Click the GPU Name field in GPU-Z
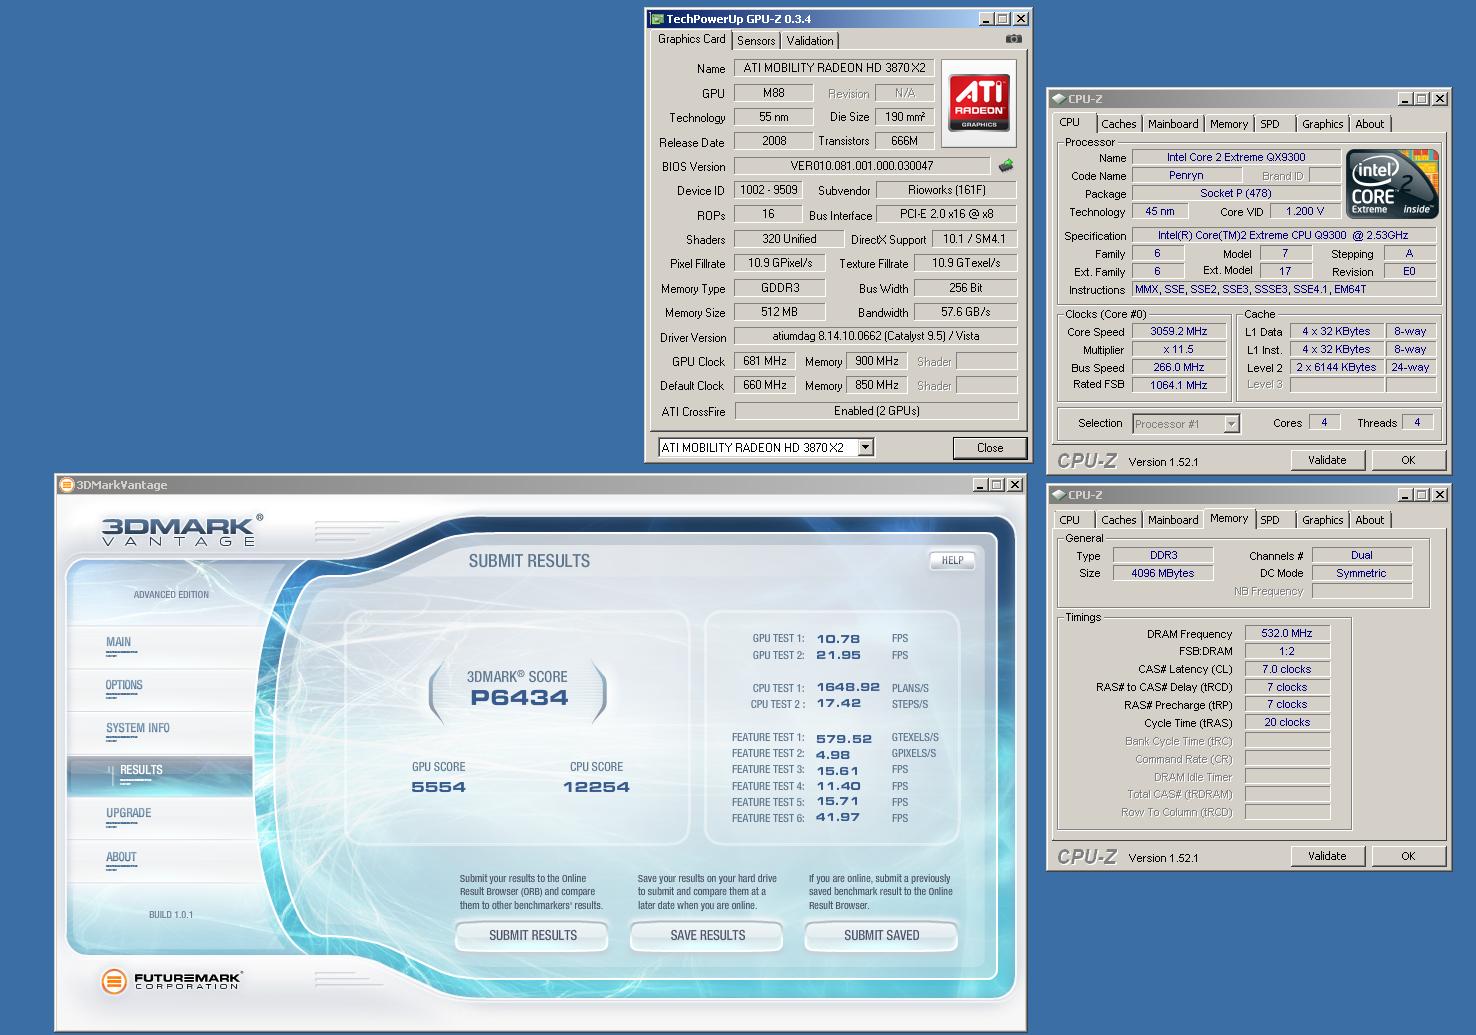Image resolution: width=1476 pixels, height=1035 pixels. (834, 68)
